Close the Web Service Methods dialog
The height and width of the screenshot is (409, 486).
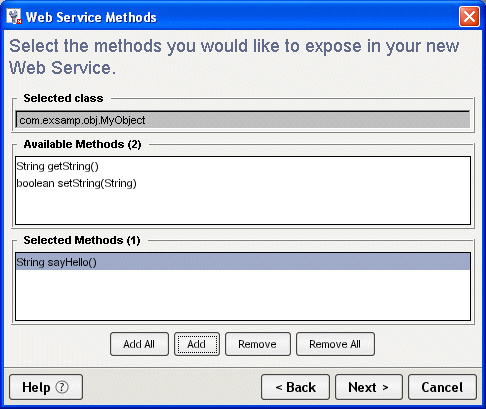[x=469, y=16]
